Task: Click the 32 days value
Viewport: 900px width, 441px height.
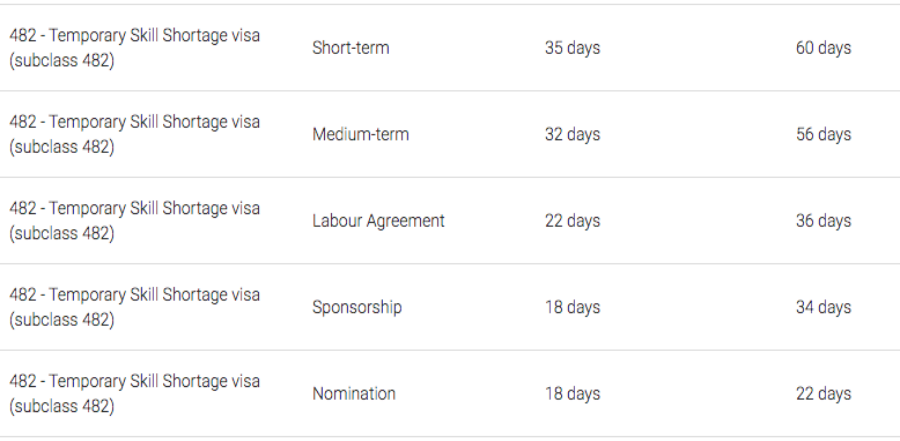Action: 572,134
